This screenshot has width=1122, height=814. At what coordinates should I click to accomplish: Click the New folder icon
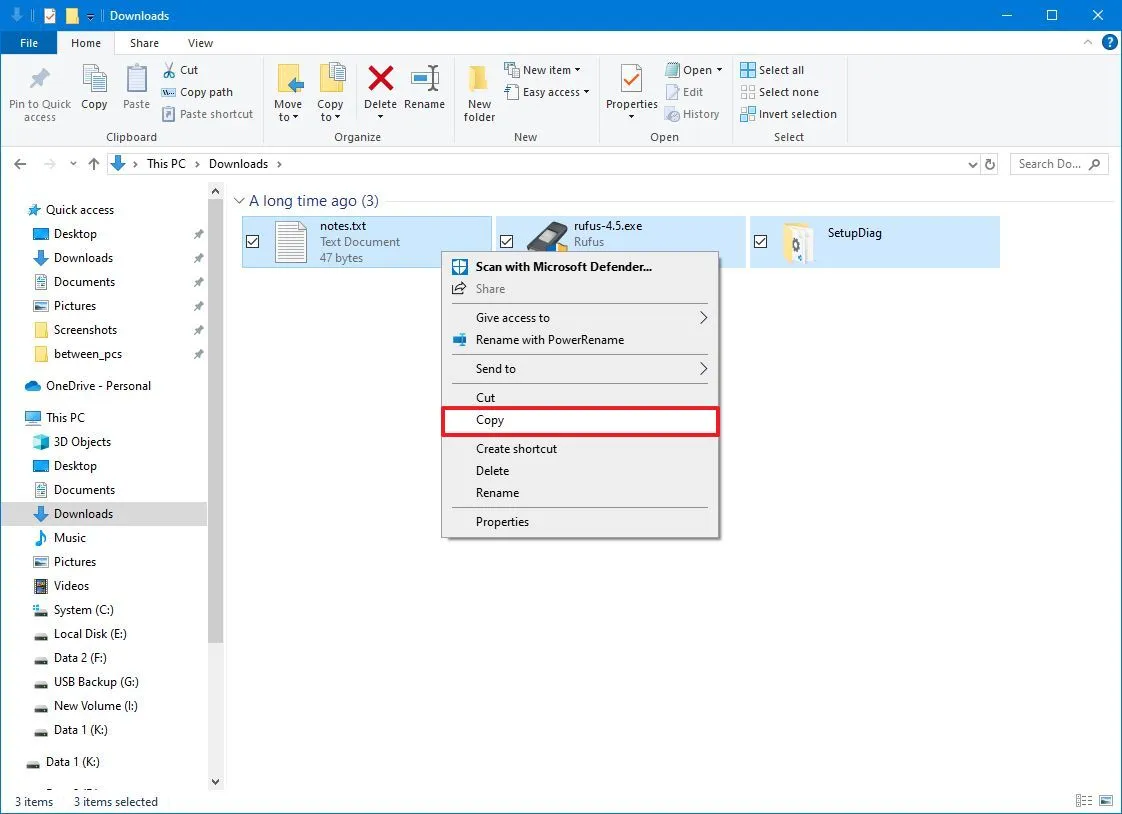pyautogui.click(x=478, y=90)
